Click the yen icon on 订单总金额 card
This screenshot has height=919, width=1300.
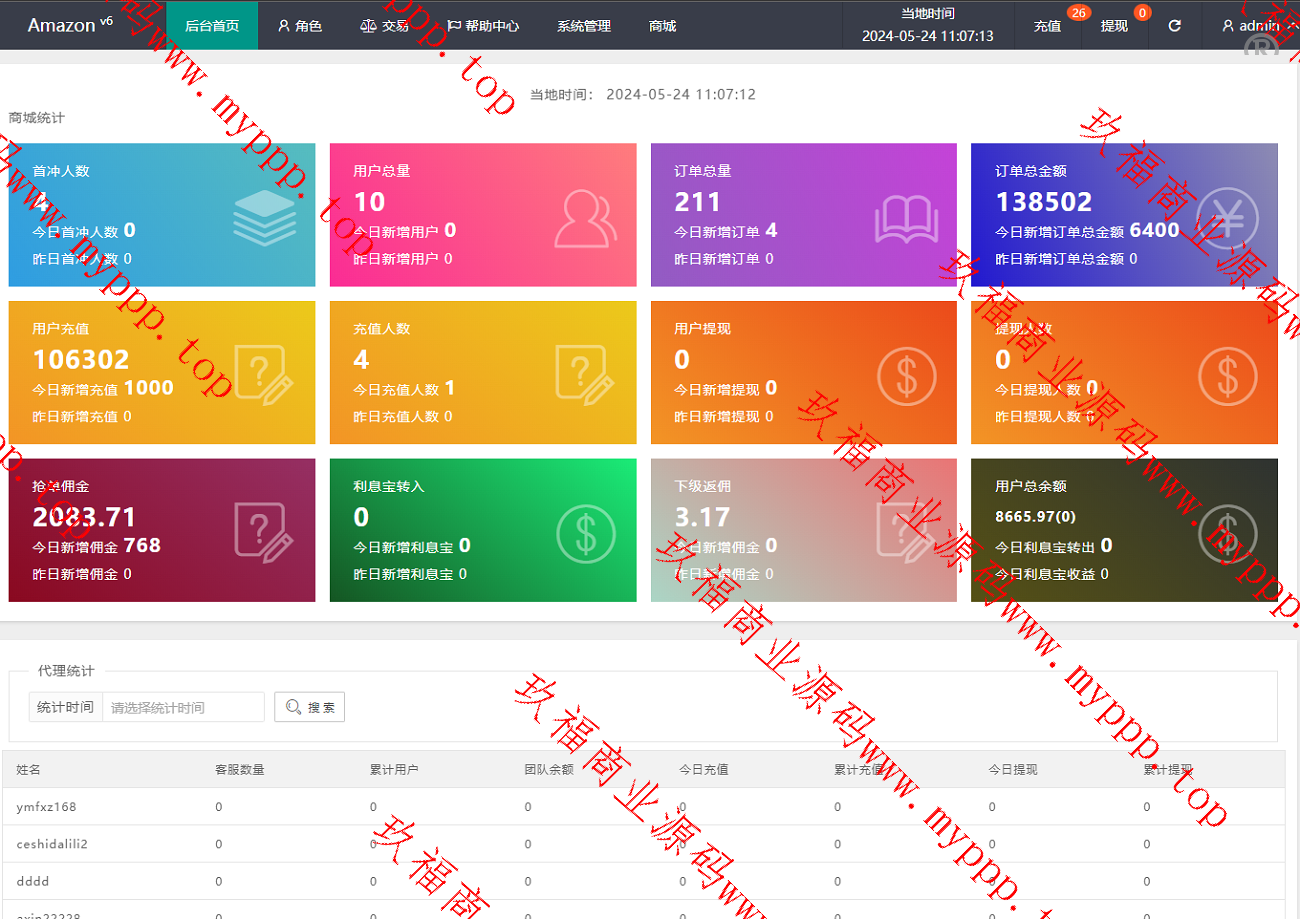coord(1227,216)
